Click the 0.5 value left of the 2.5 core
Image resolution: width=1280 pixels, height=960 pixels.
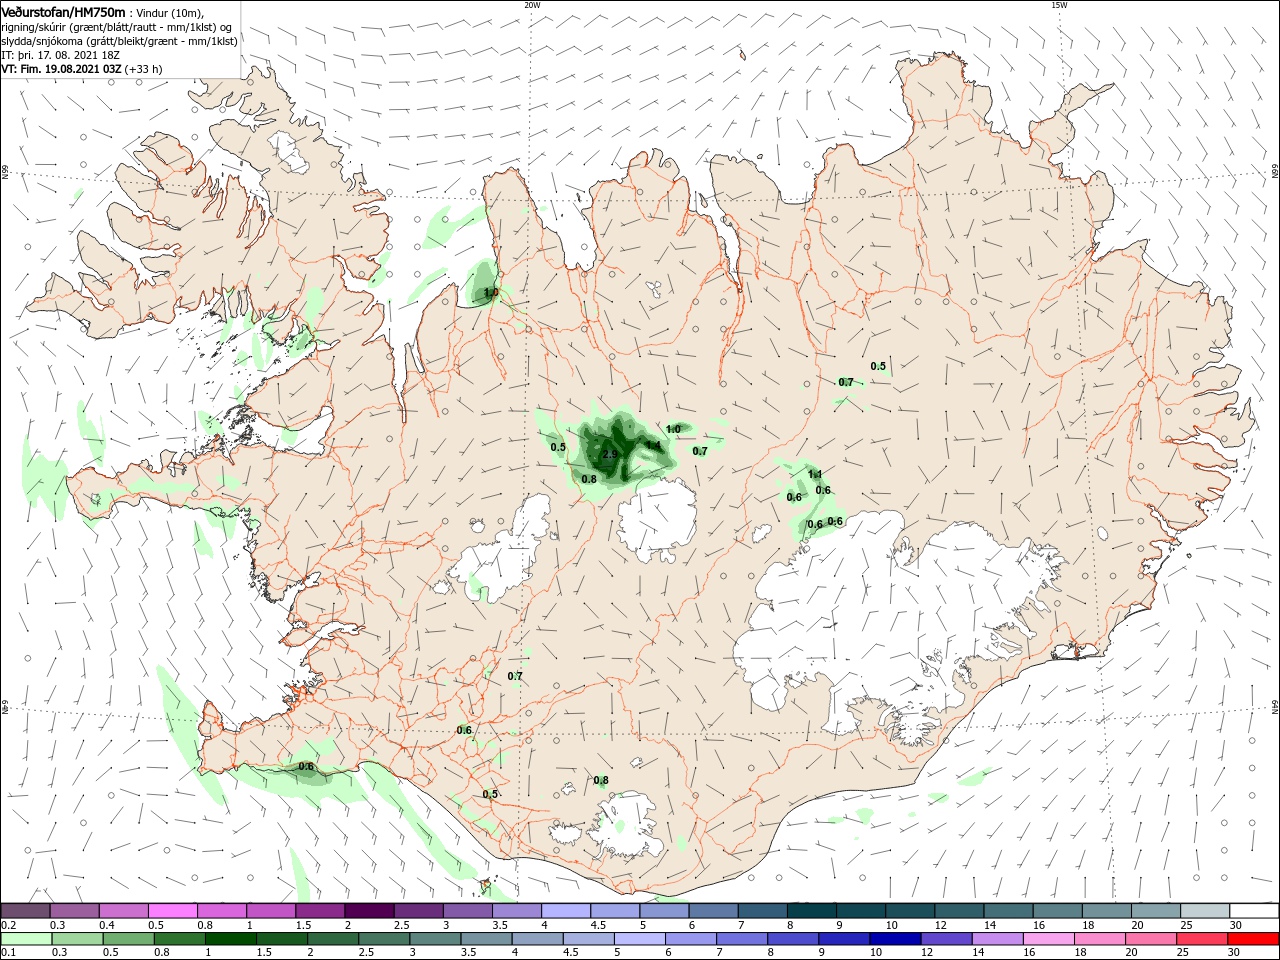click(x=558, y=448)
